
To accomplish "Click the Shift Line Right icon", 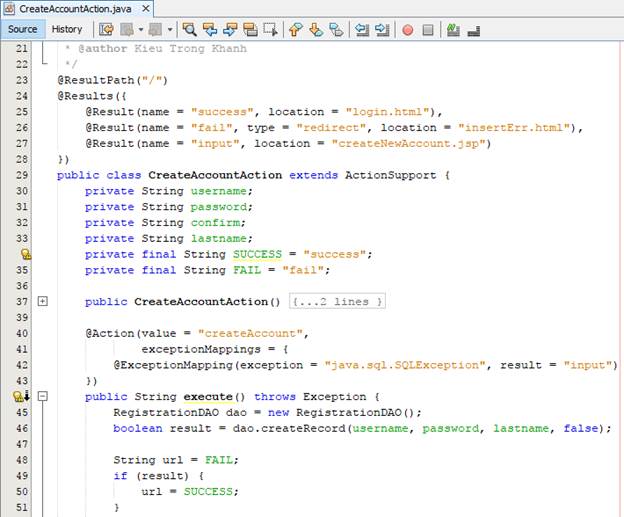I will click(x=382, y=29).
